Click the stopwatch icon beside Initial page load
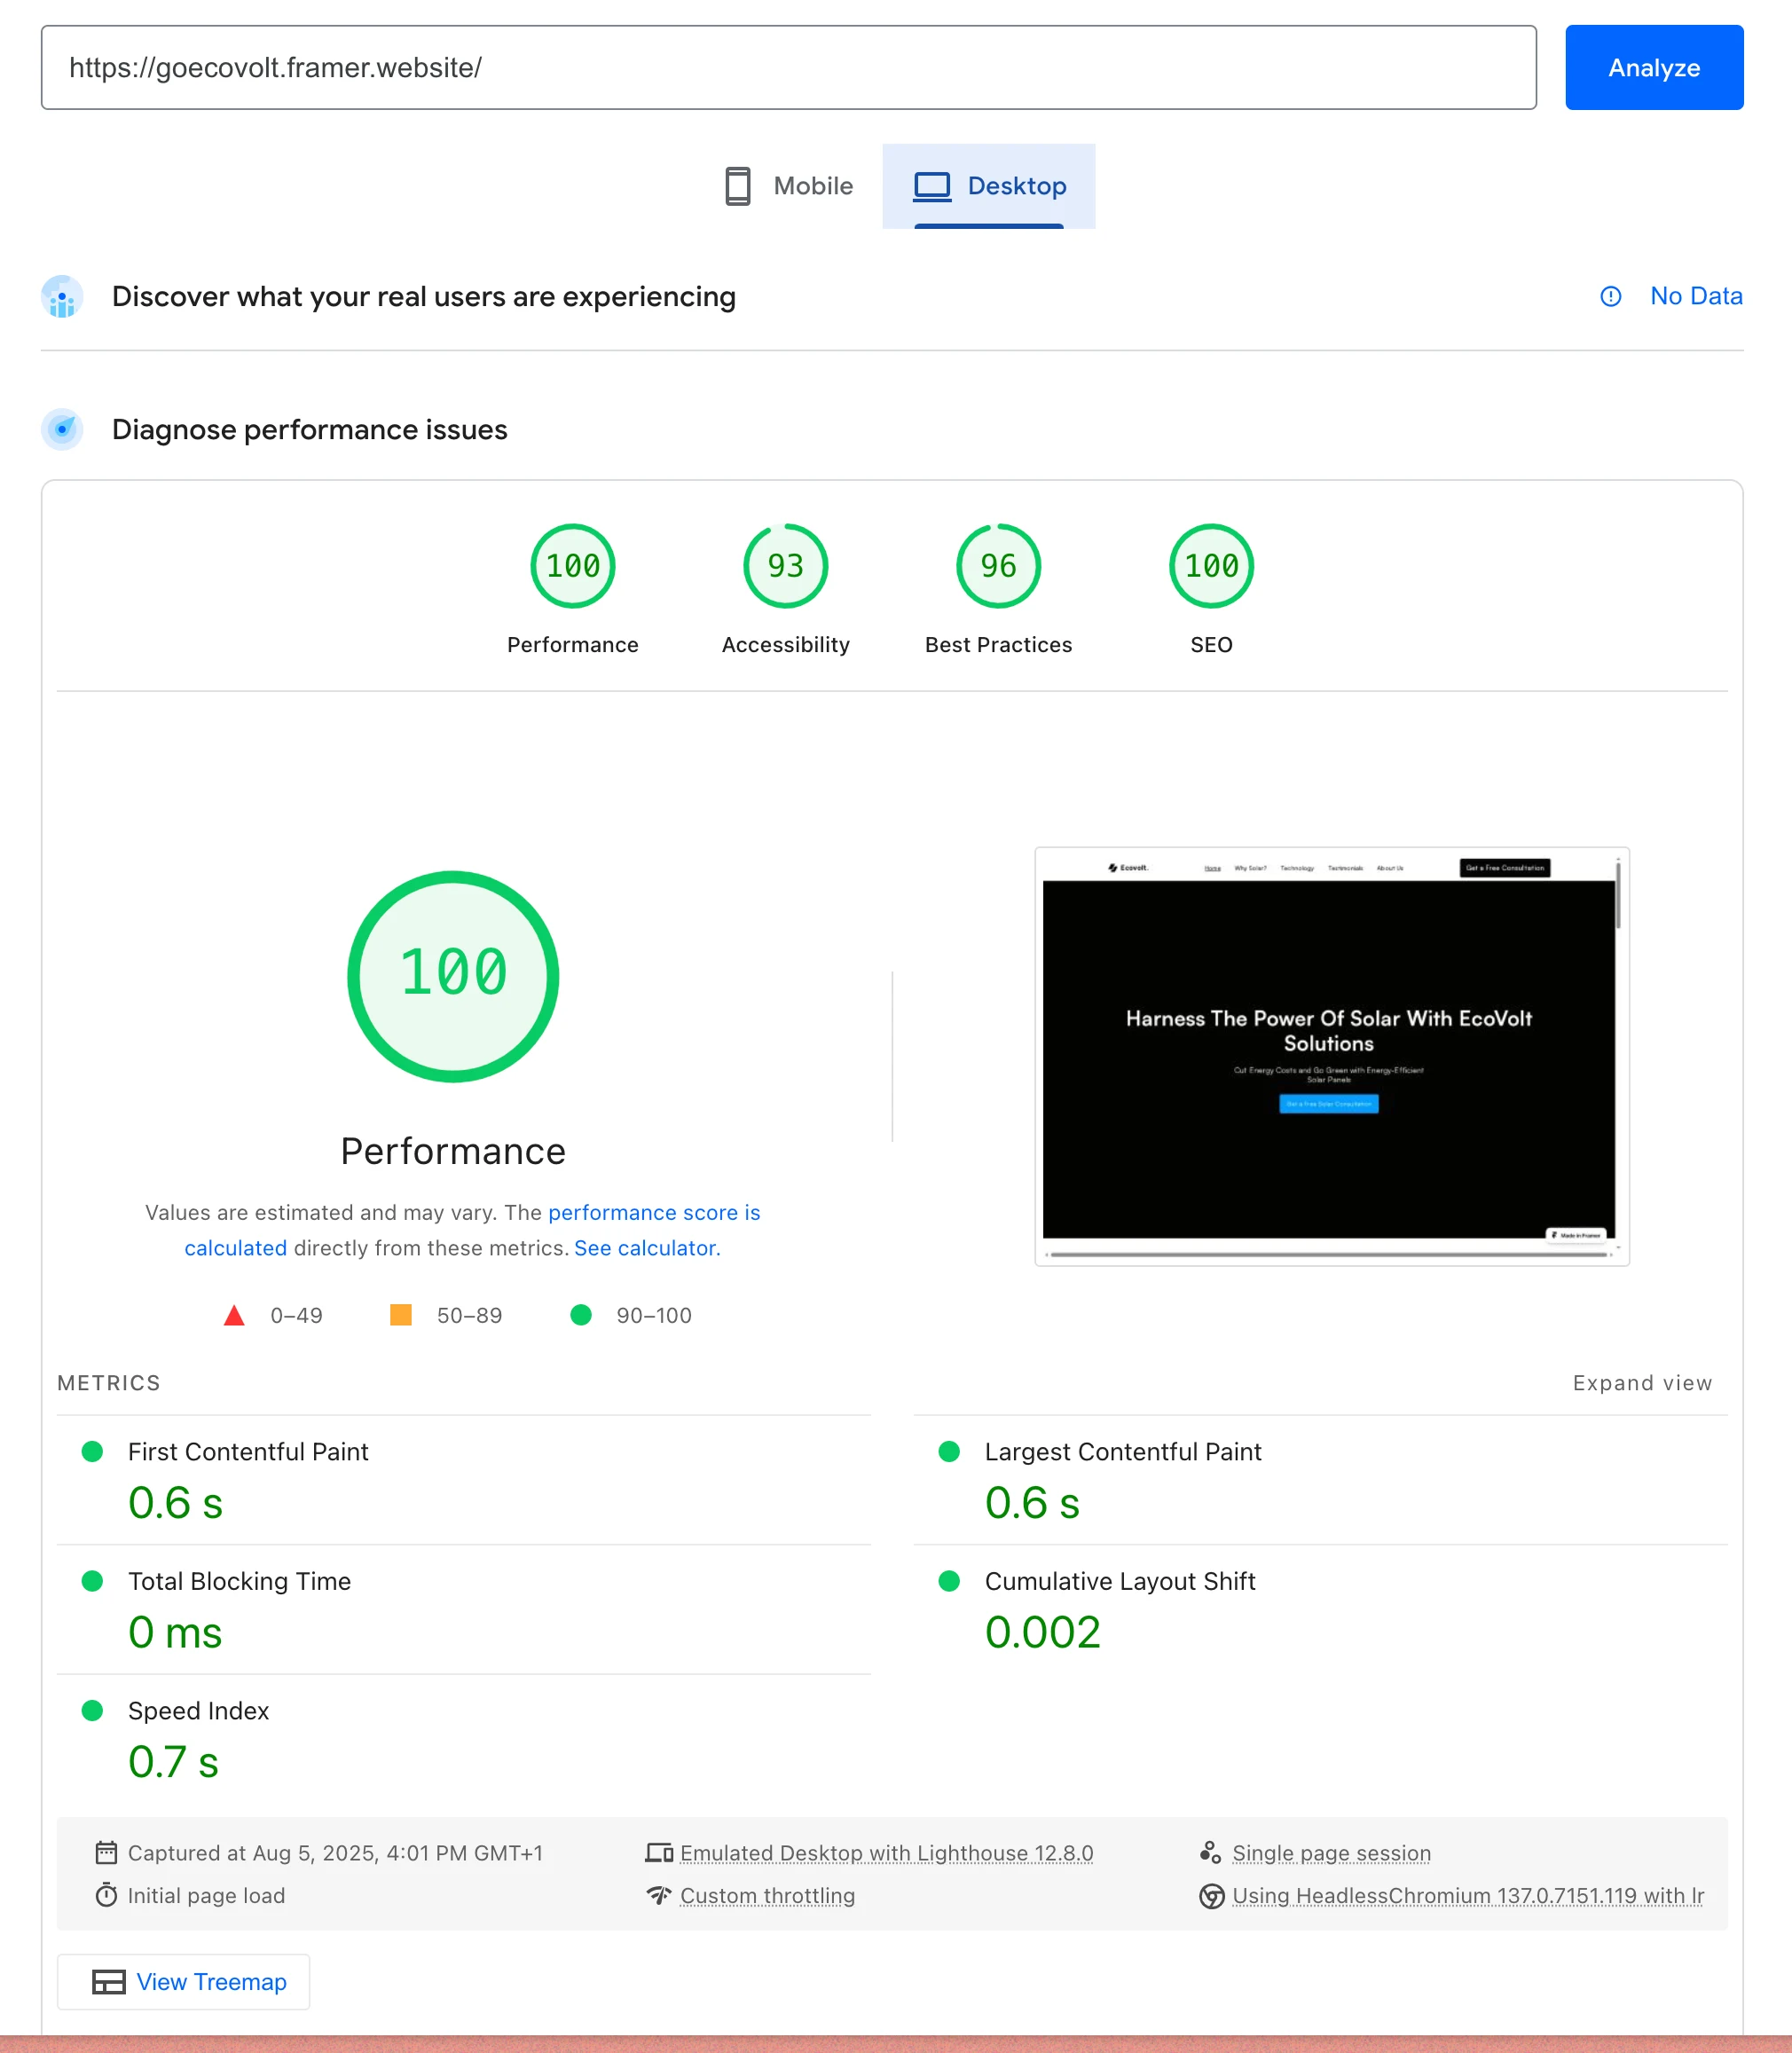This screenshot has height=2053, width=1792. pos(106,1896)
